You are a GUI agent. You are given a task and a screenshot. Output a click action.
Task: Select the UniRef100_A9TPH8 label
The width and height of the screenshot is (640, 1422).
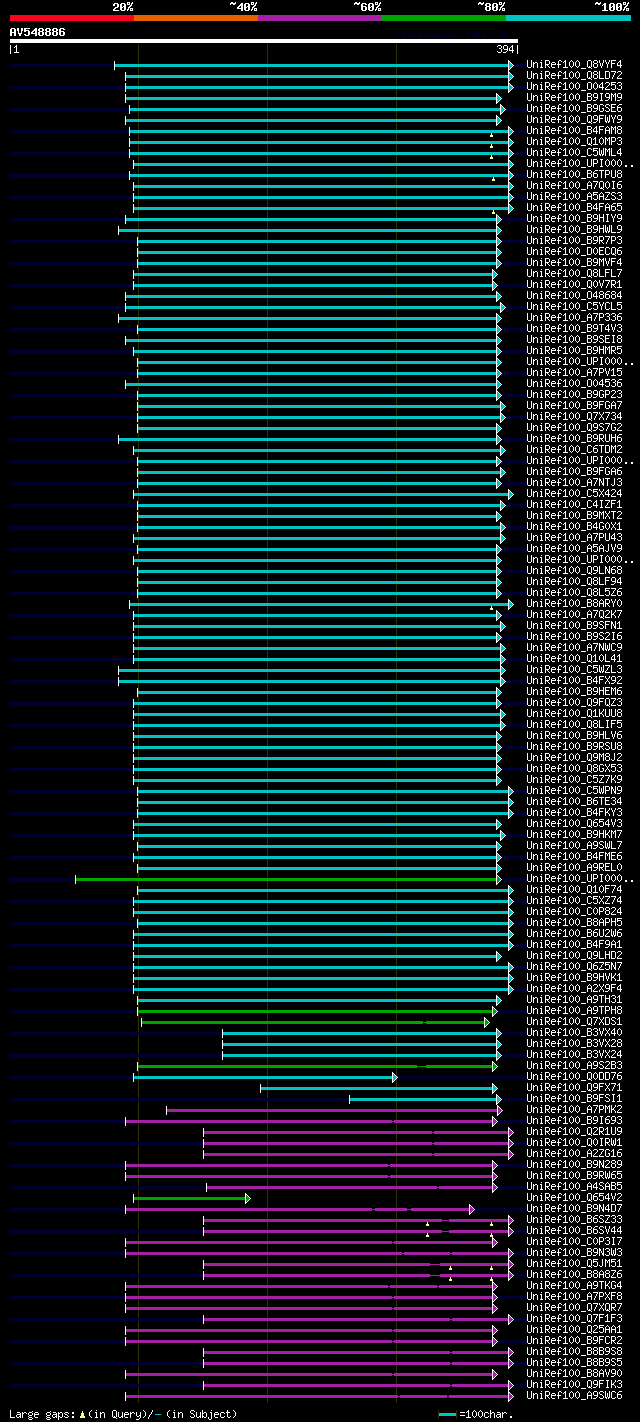tap(574, 1010)
